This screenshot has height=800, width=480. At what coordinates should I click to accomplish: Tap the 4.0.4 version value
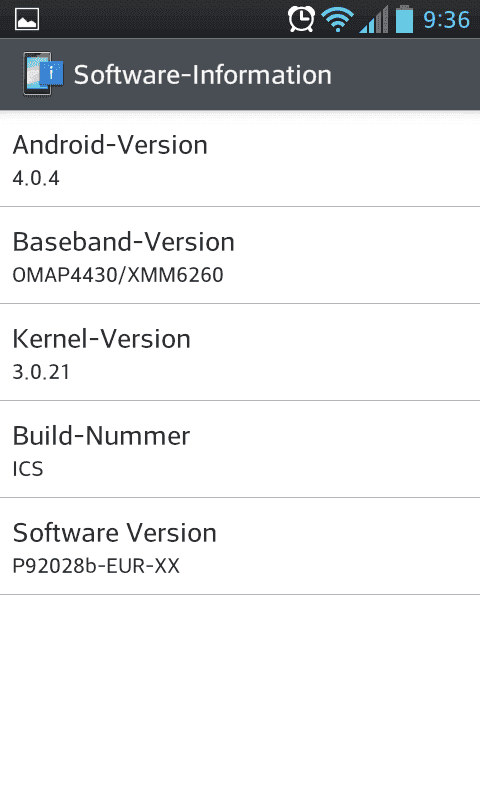coord(36,178)
